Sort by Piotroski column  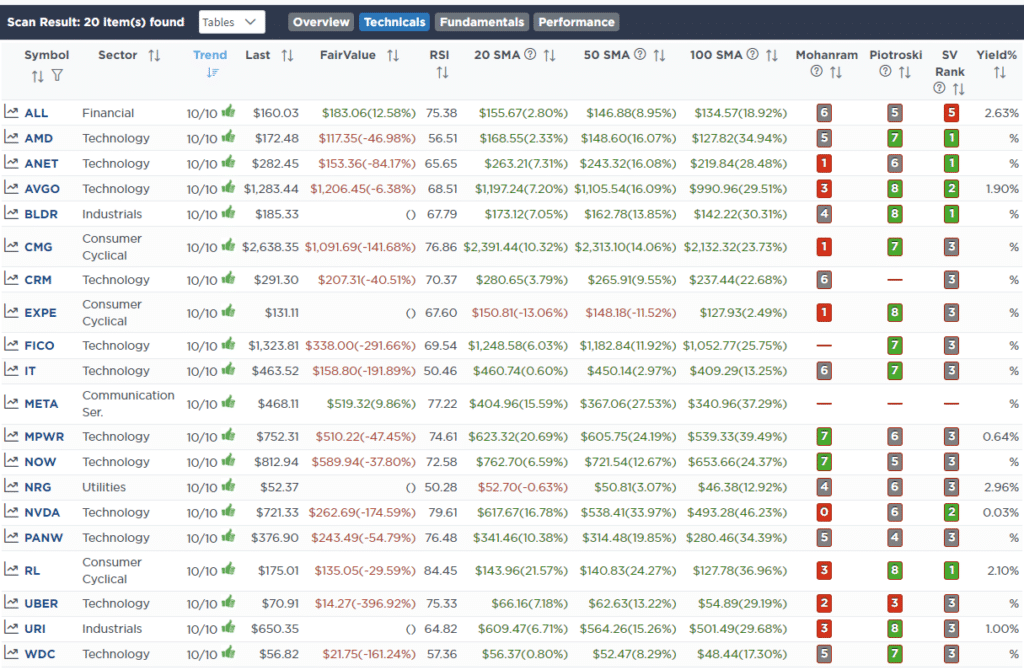(904, 72)
